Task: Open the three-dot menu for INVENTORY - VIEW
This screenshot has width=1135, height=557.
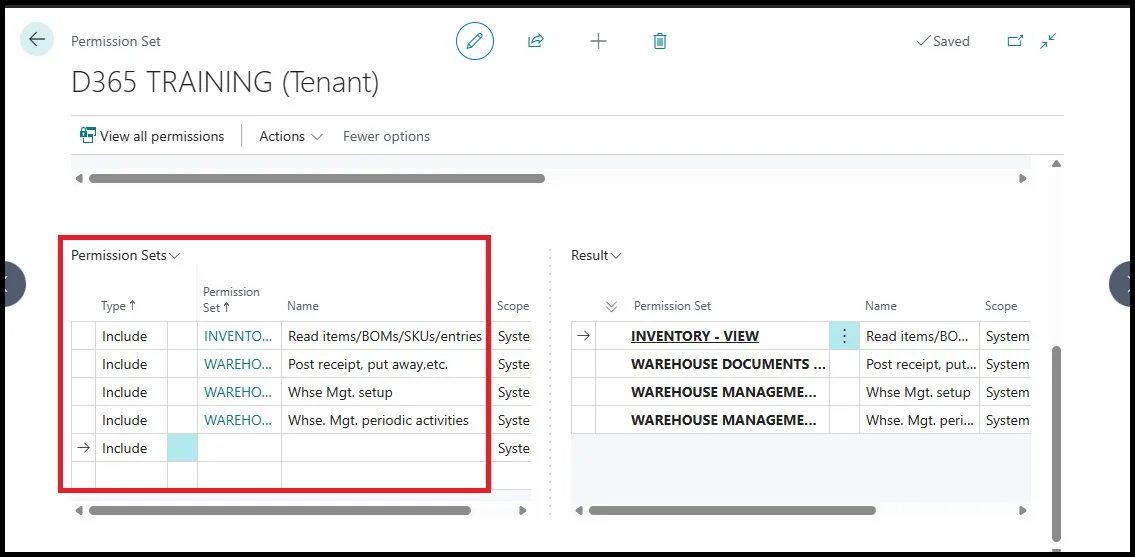Action: click(x=844, y=336)
